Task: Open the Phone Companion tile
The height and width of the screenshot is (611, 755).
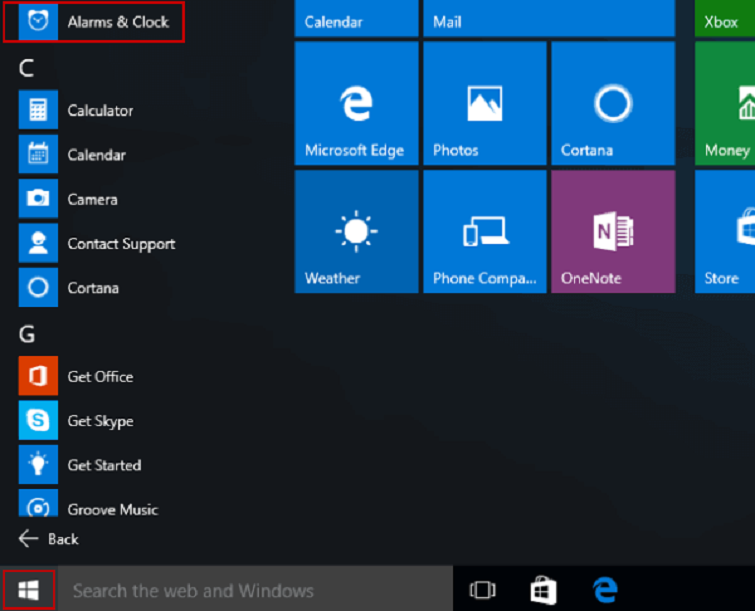Action: (x=484, y=231)
